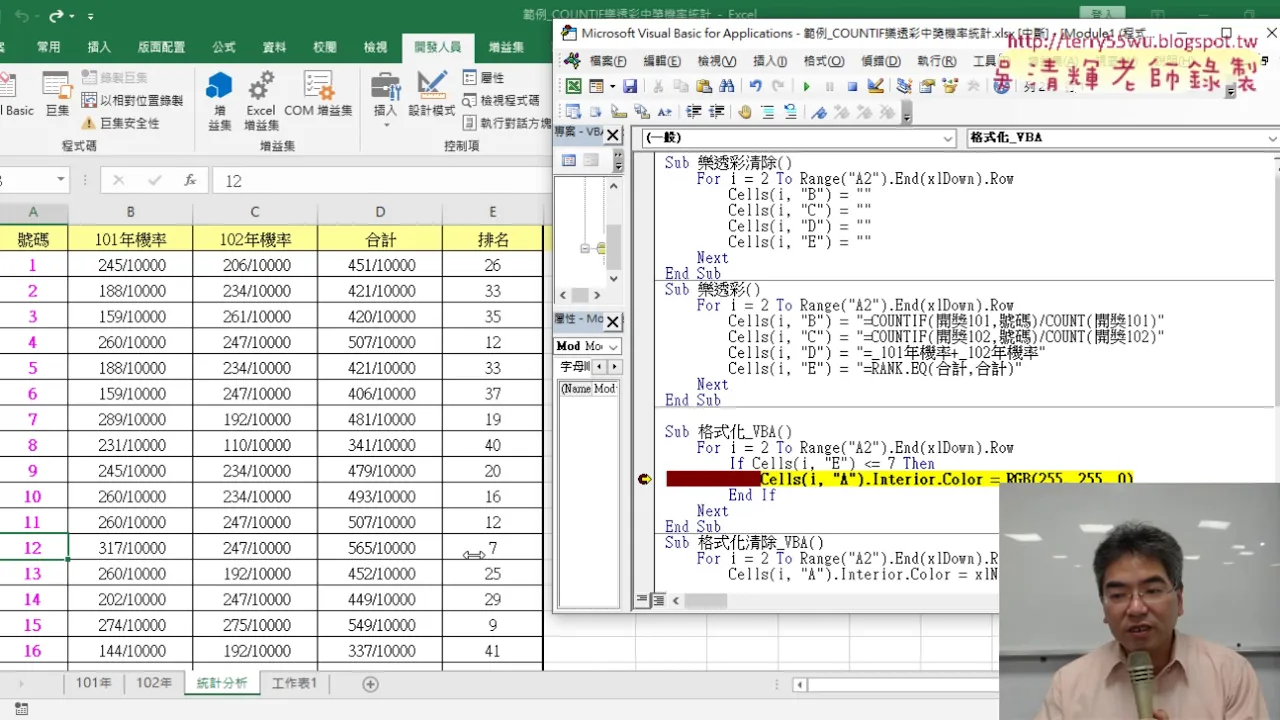Stop execution with the blue Reset square
Screen dimensions: 1280x720
(x=852, y=86)
